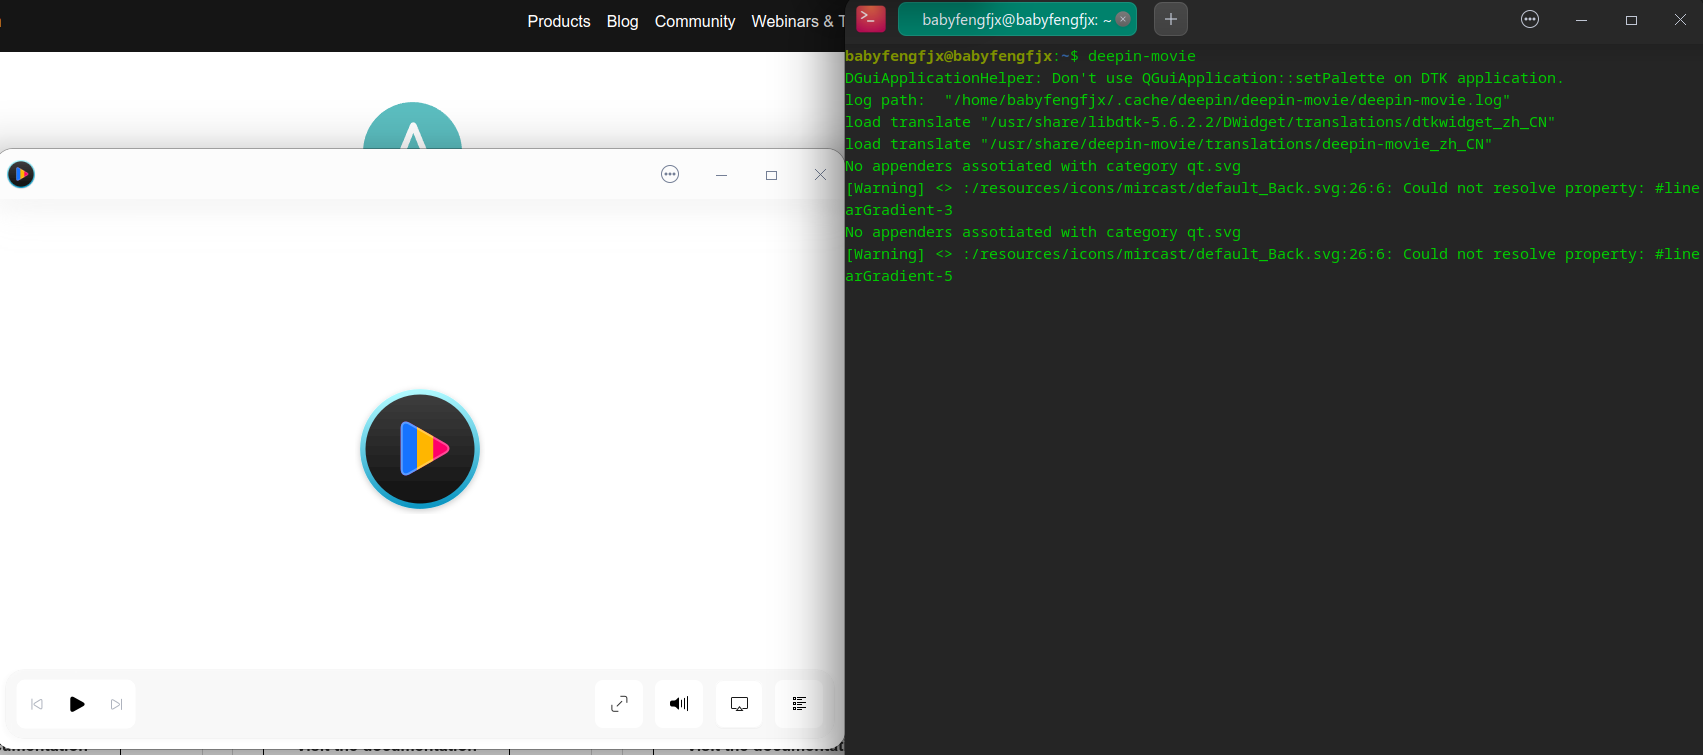Click the deepin-movie_zh_CN translate line in terminal
Image resolution: width=1703 pixels, height=755 pixels.
coord(1169,144)
